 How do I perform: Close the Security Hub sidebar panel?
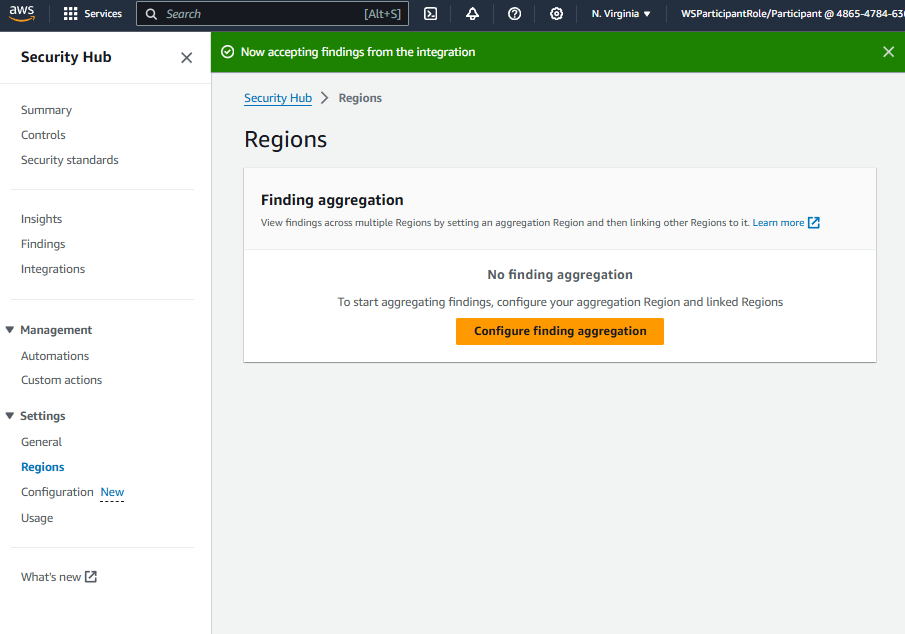(186, 58)
